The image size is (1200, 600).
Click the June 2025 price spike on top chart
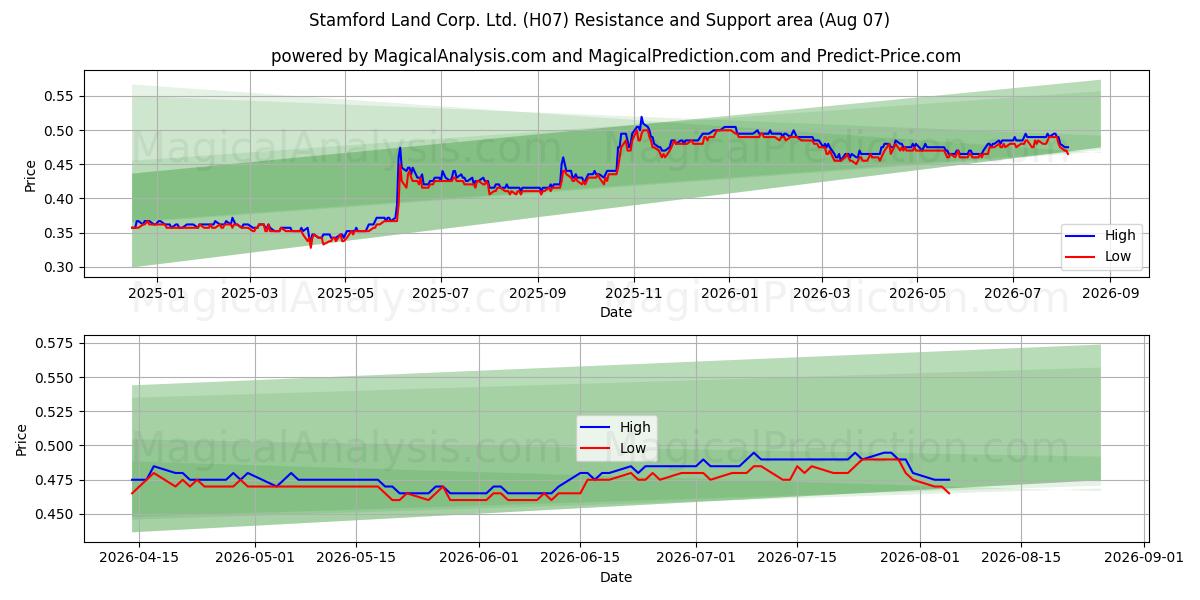click(400, 149)
